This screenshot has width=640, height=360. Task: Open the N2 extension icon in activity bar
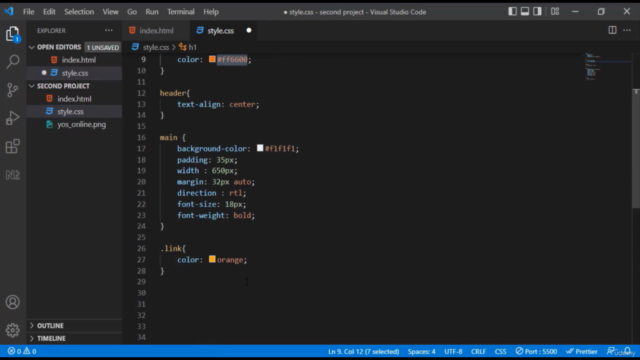click(13, 175)
